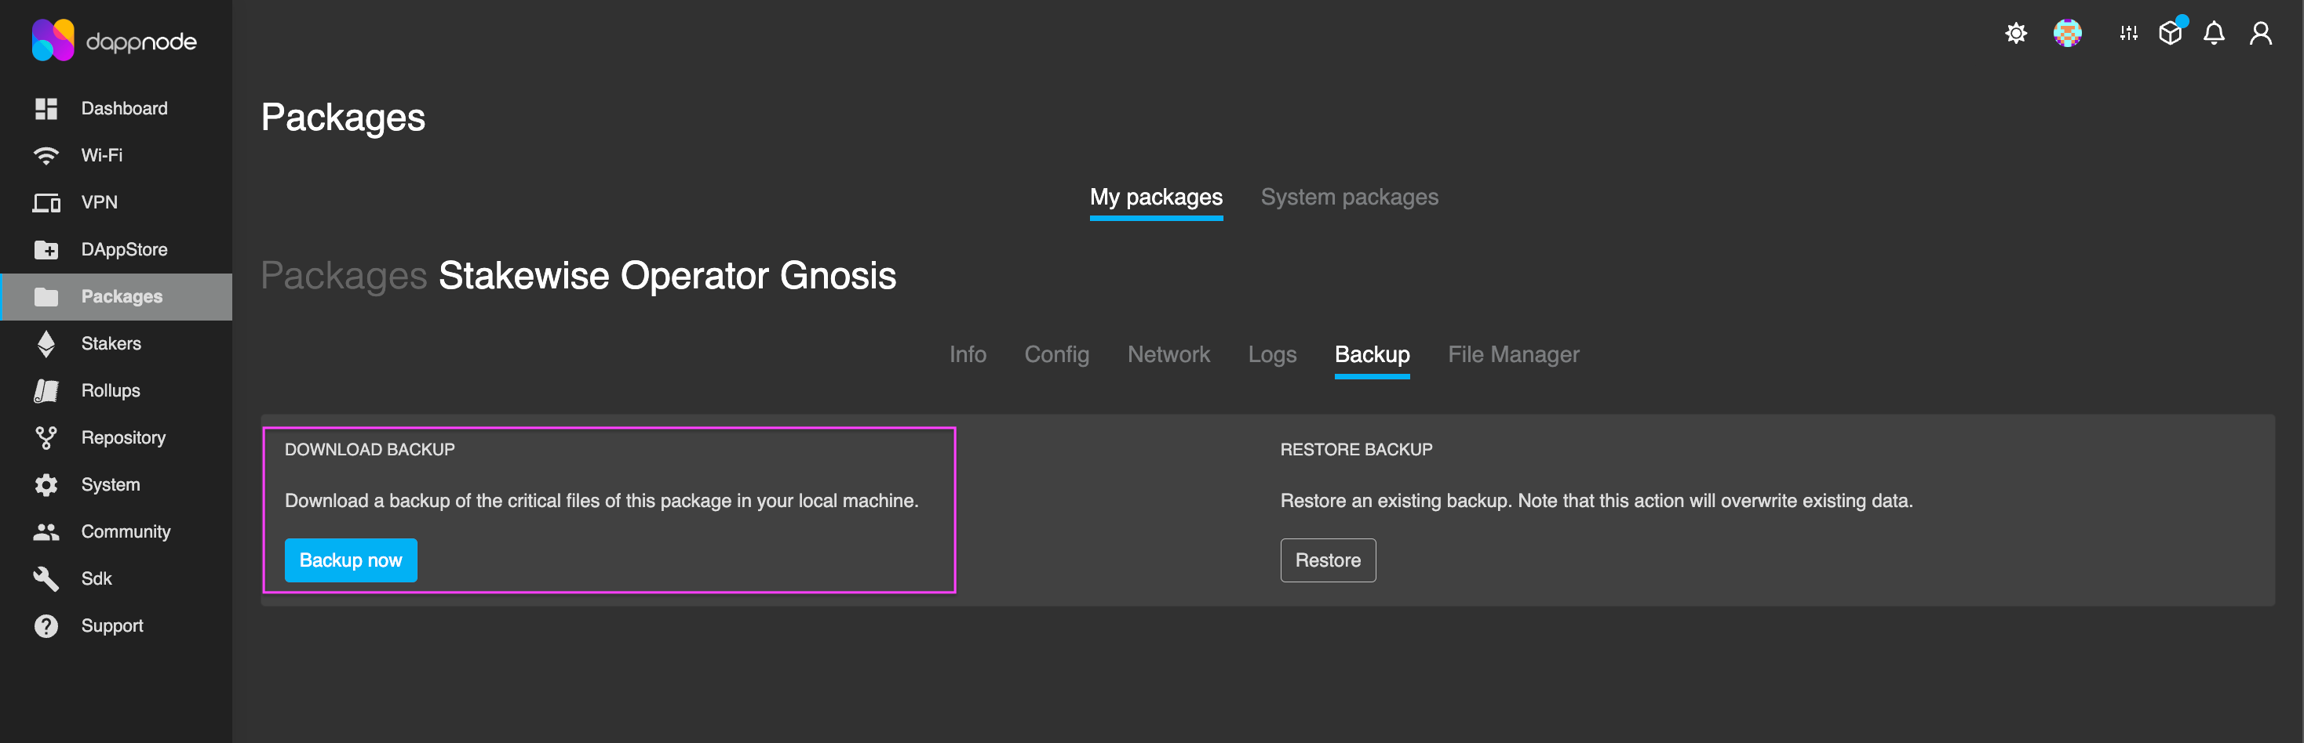Switch to the File Manager tab
Viewport: 2304px width, 743px height.
[x=1513, y=355]
